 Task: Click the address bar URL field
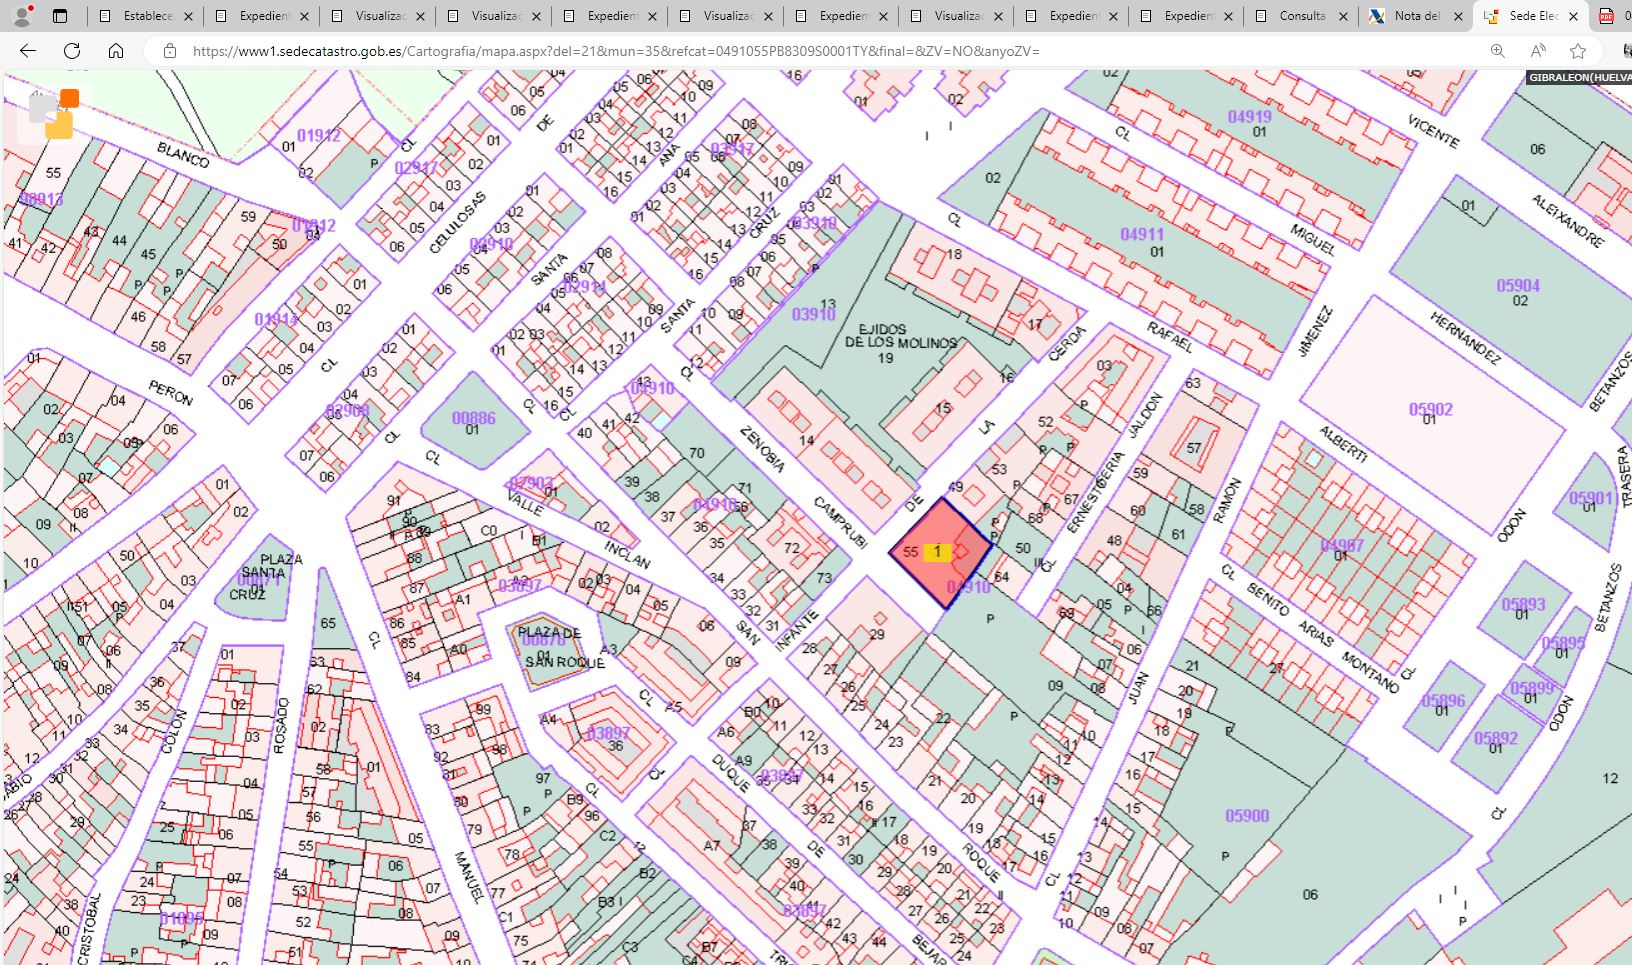800,51
